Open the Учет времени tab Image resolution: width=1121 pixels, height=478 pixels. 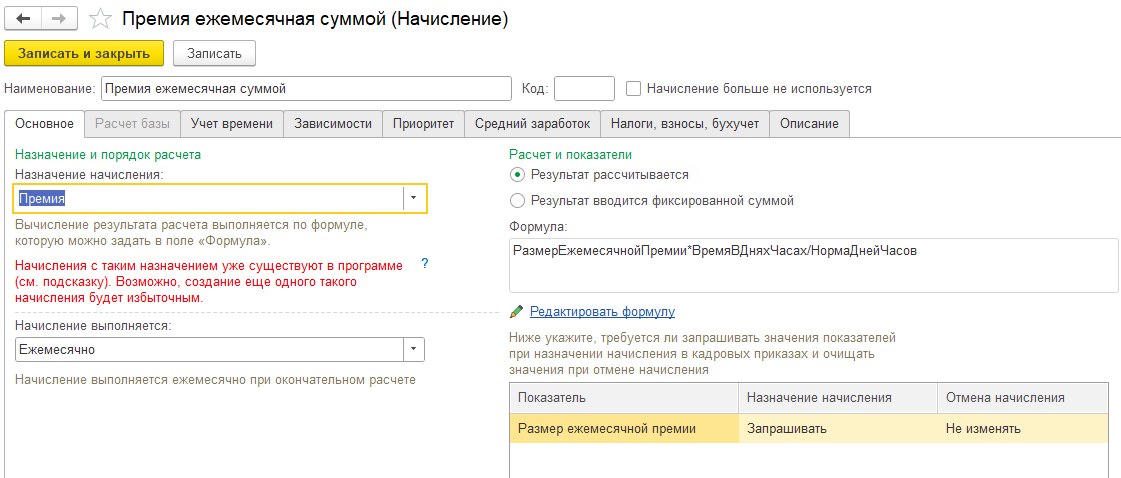click(x=232, y=124)
